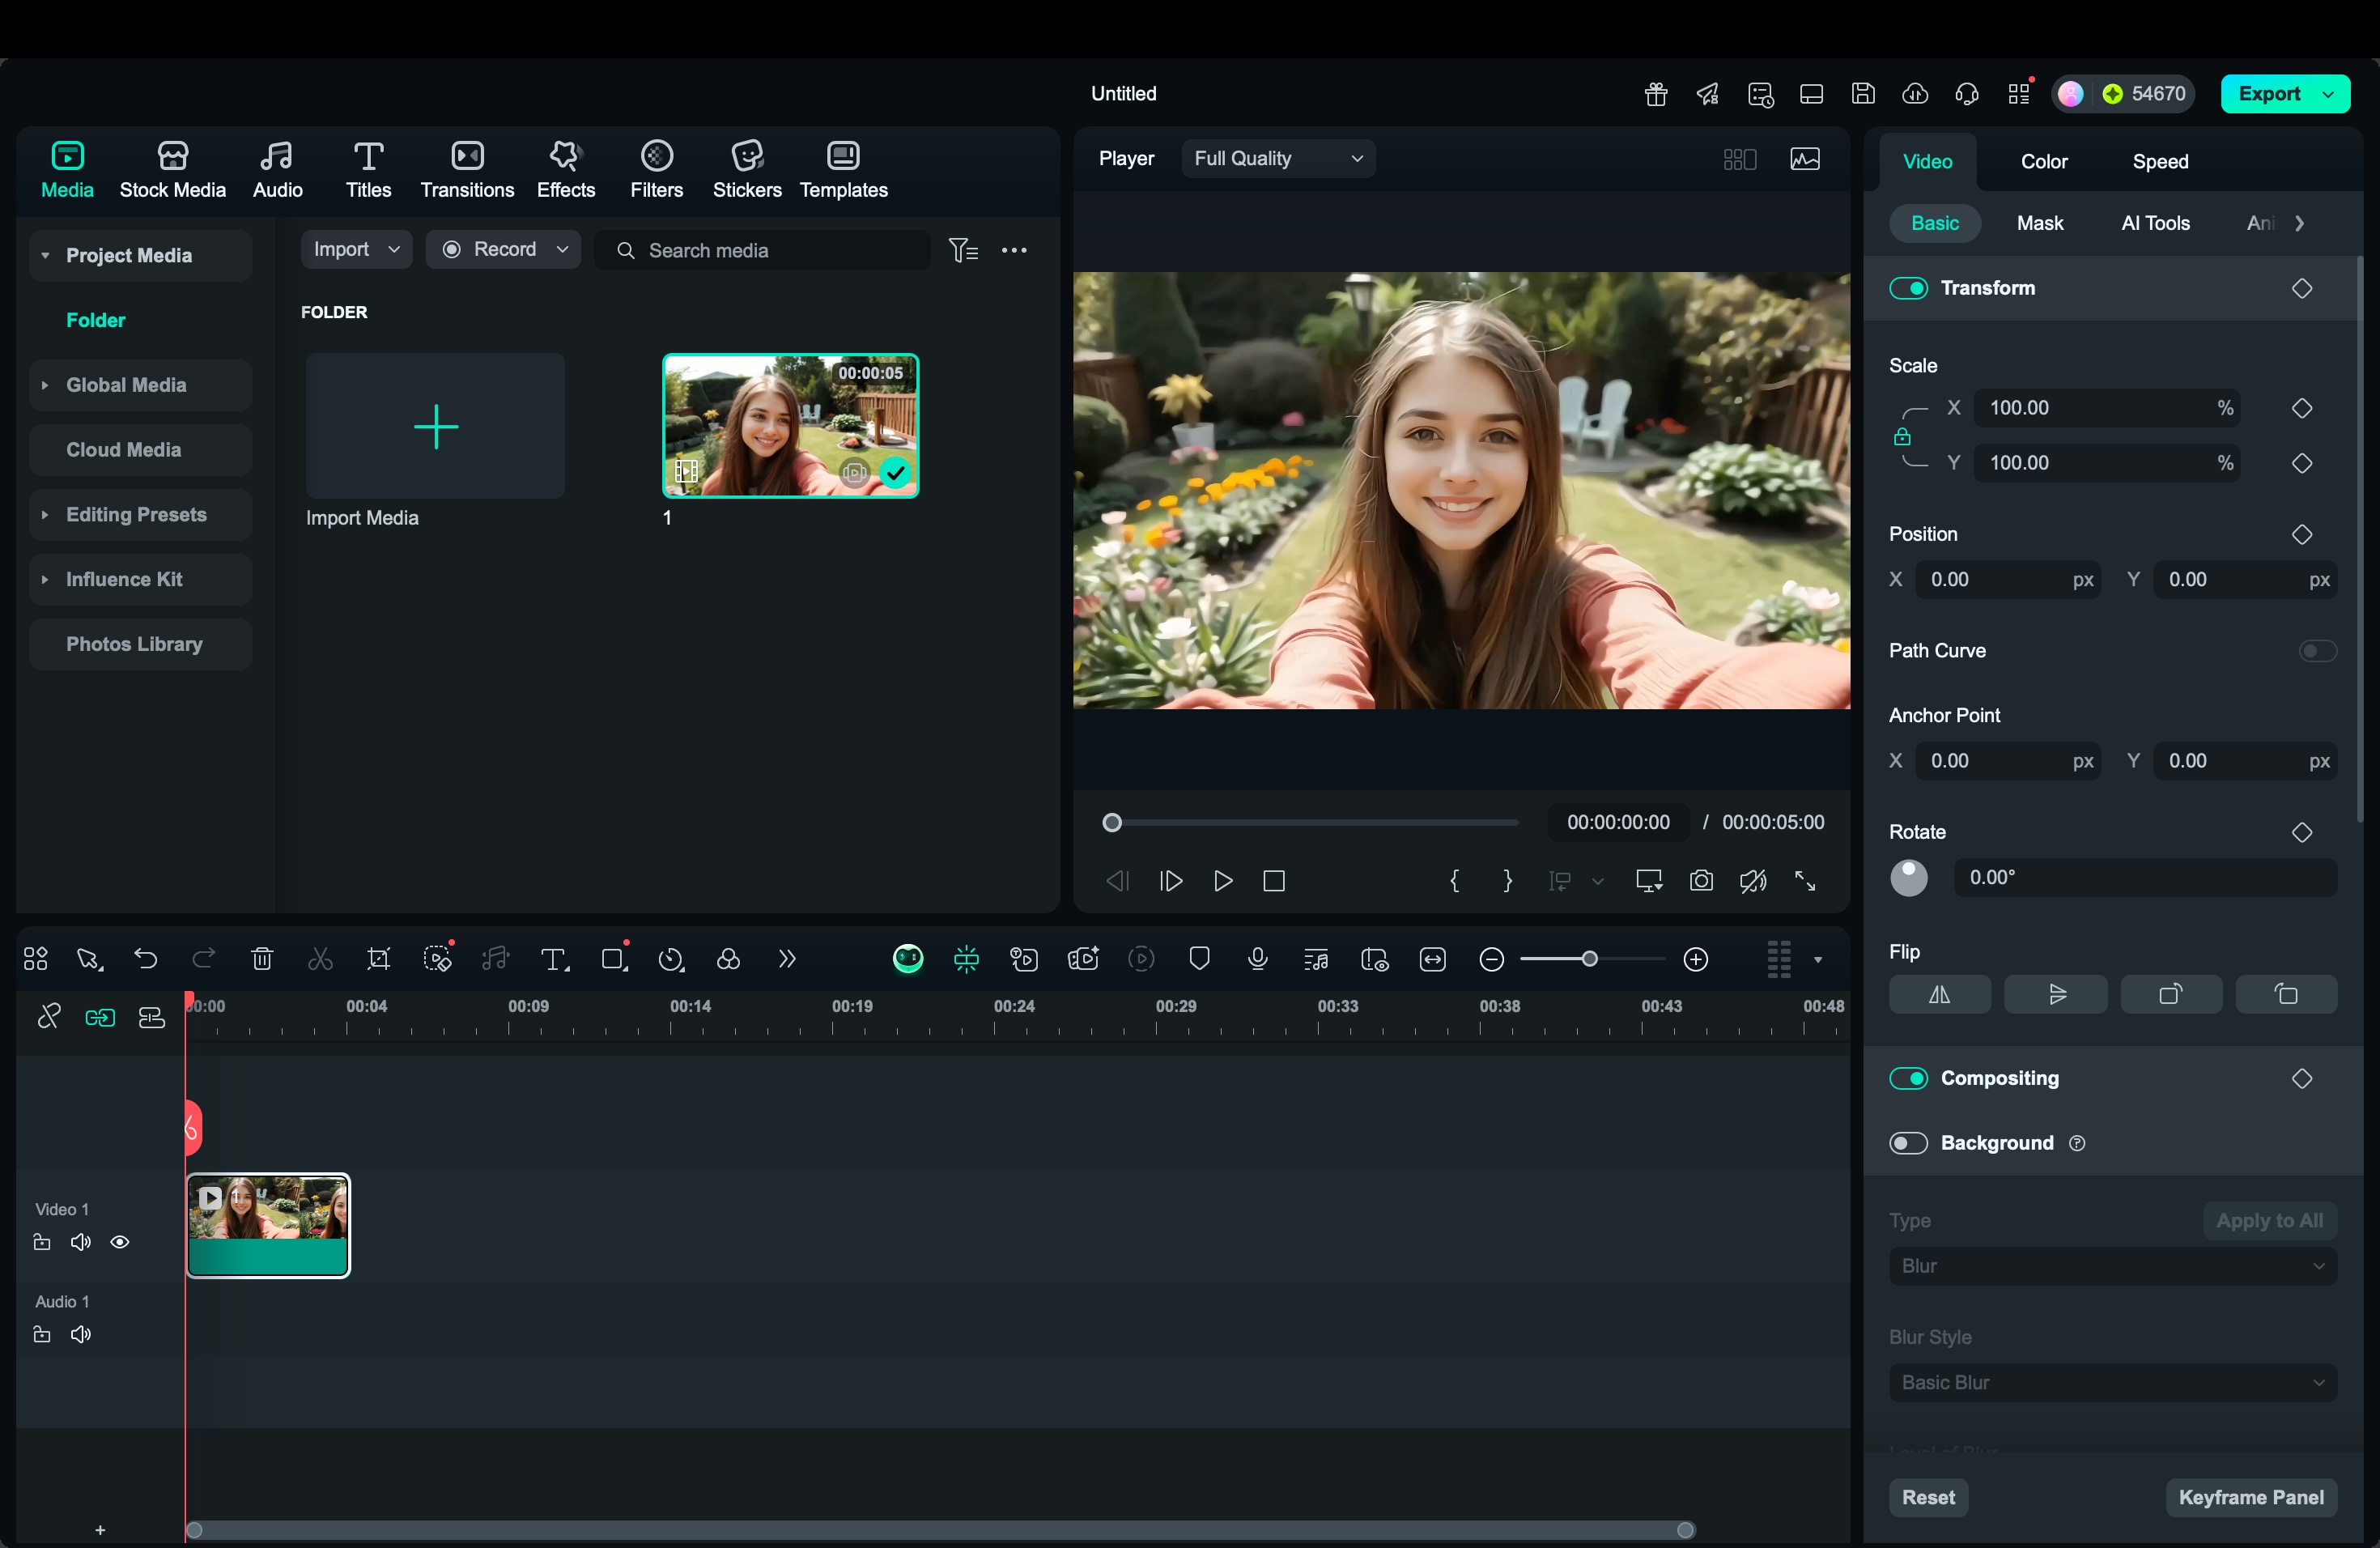Click the voiceover microphone icon
Image resolution: width=2380 pixels, height=1548 pixels.
point(1258,959)
